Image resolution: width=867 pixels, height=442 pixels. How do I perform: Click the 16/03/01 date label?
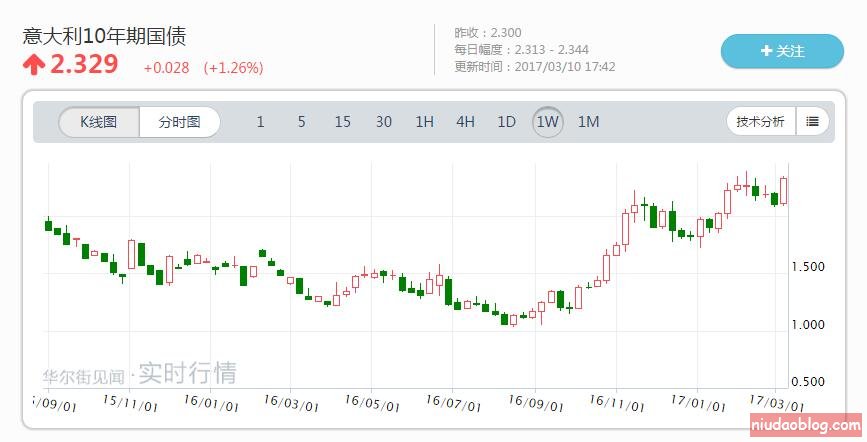(x=291, y=403)
